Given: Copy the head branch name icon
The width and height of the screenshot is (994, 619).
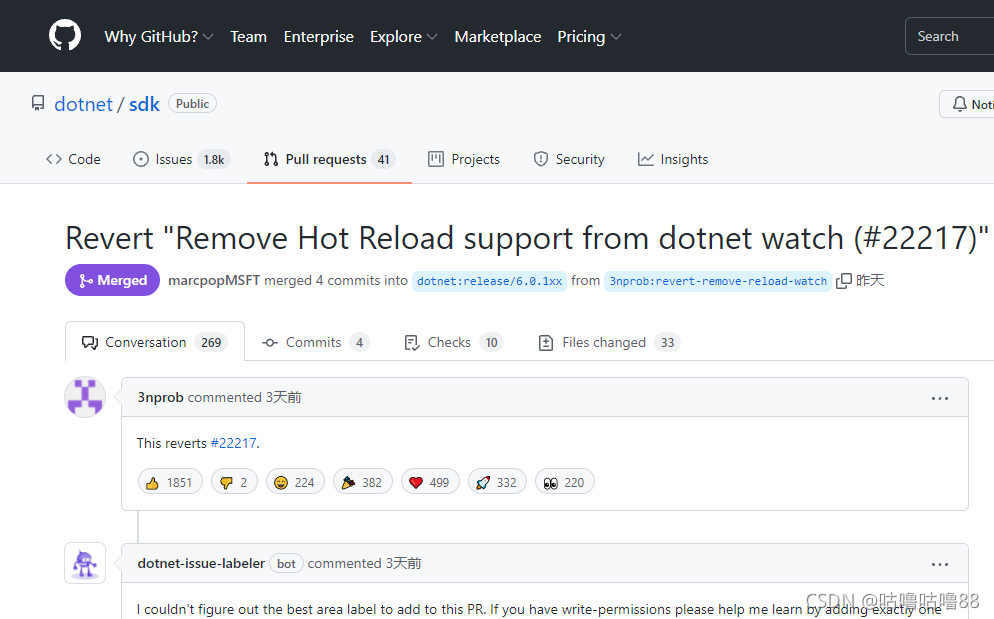Looking at the screenshot, I should coord(844,280).
